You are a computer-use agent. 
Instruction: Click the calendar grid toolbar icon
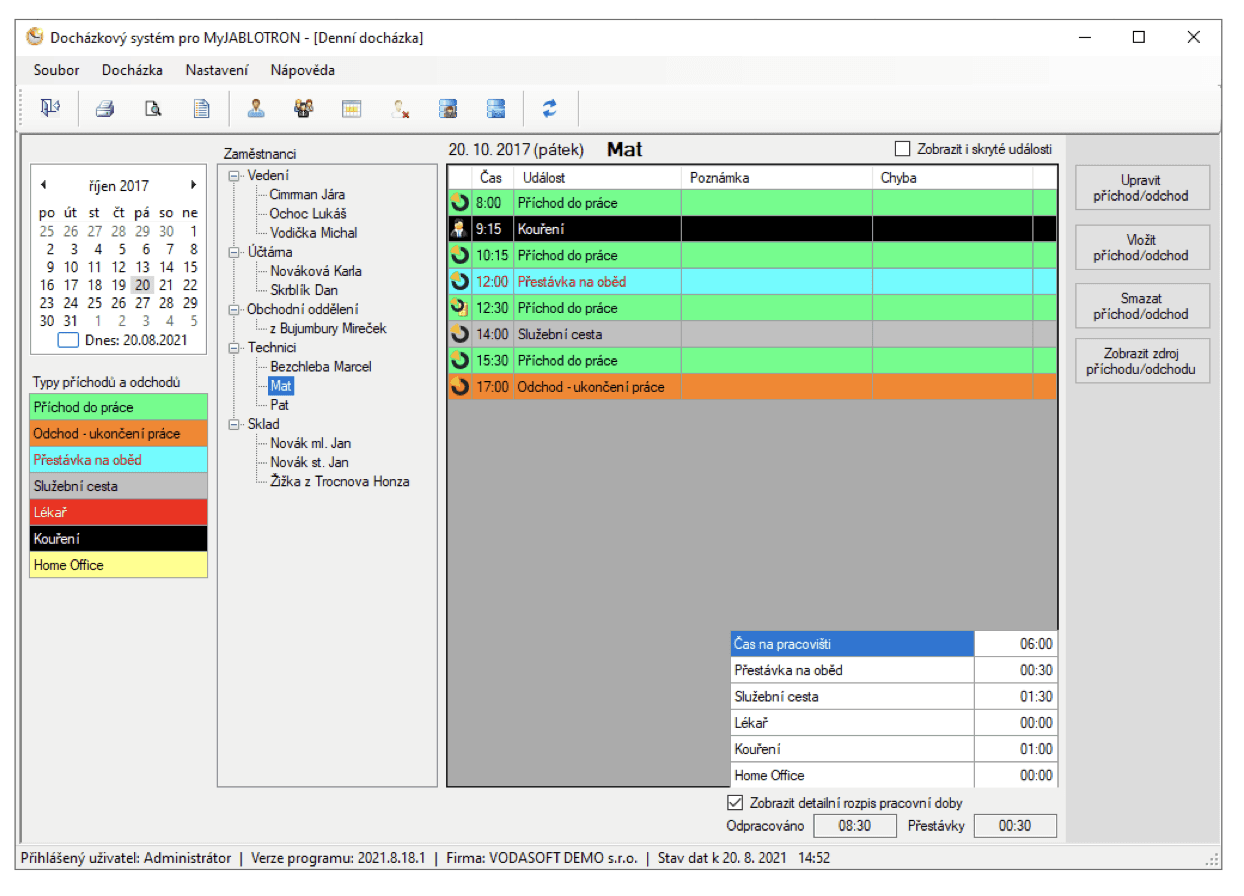point(351,109)
